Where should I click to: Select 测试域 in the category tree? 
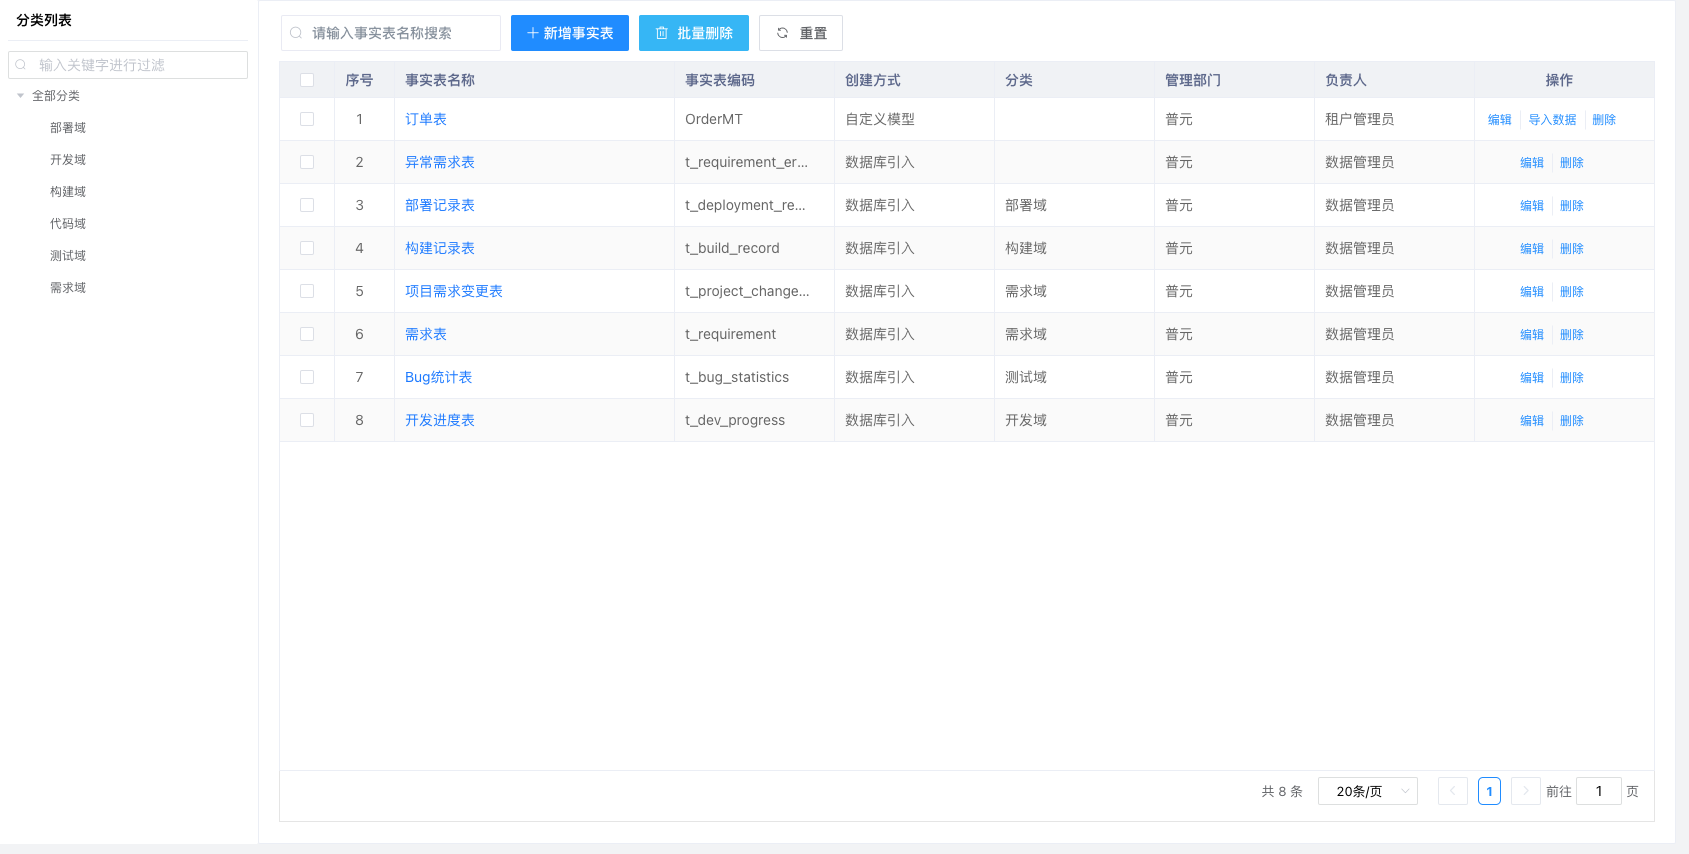tap(68, 256)
